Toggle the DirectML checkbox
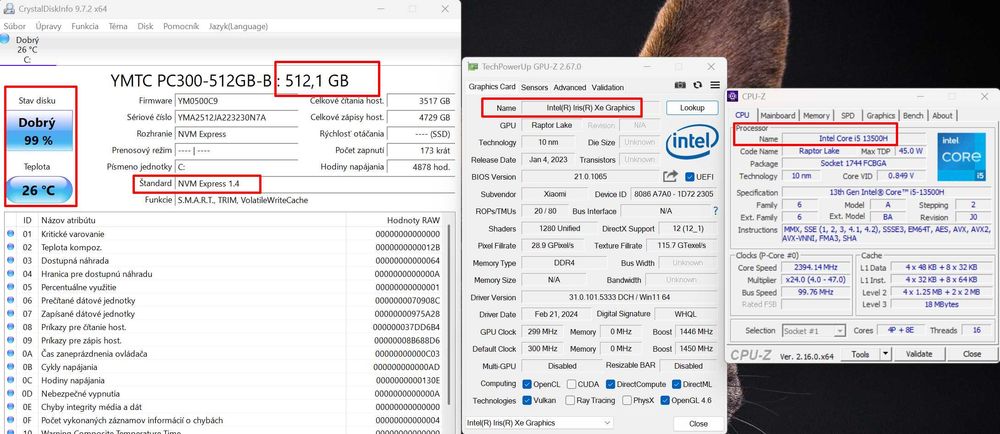The image size is (1000, 434). 677,384
